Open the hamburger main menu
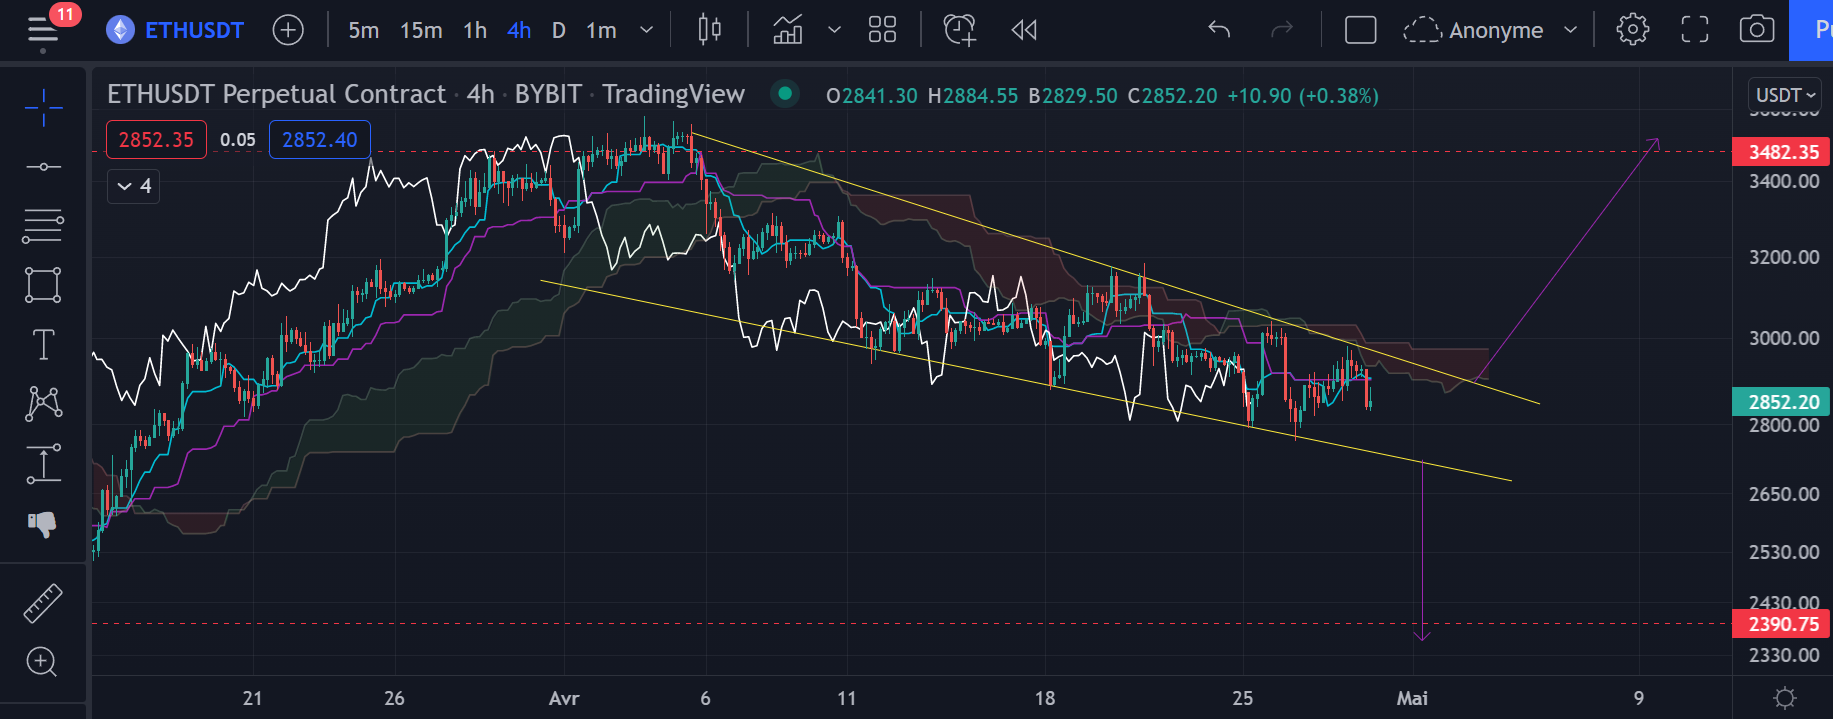 coord(42,30)
